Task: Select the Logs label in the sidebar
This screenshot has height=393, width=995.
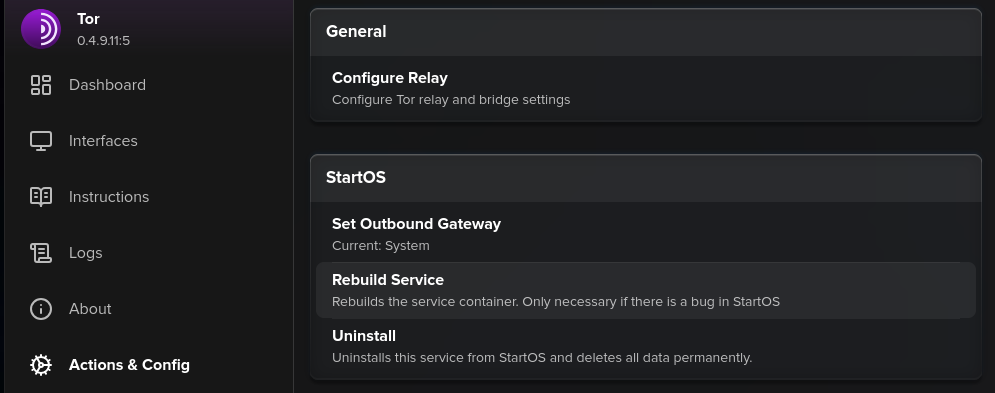Action: pyautogui.click(x=86, y=253)
